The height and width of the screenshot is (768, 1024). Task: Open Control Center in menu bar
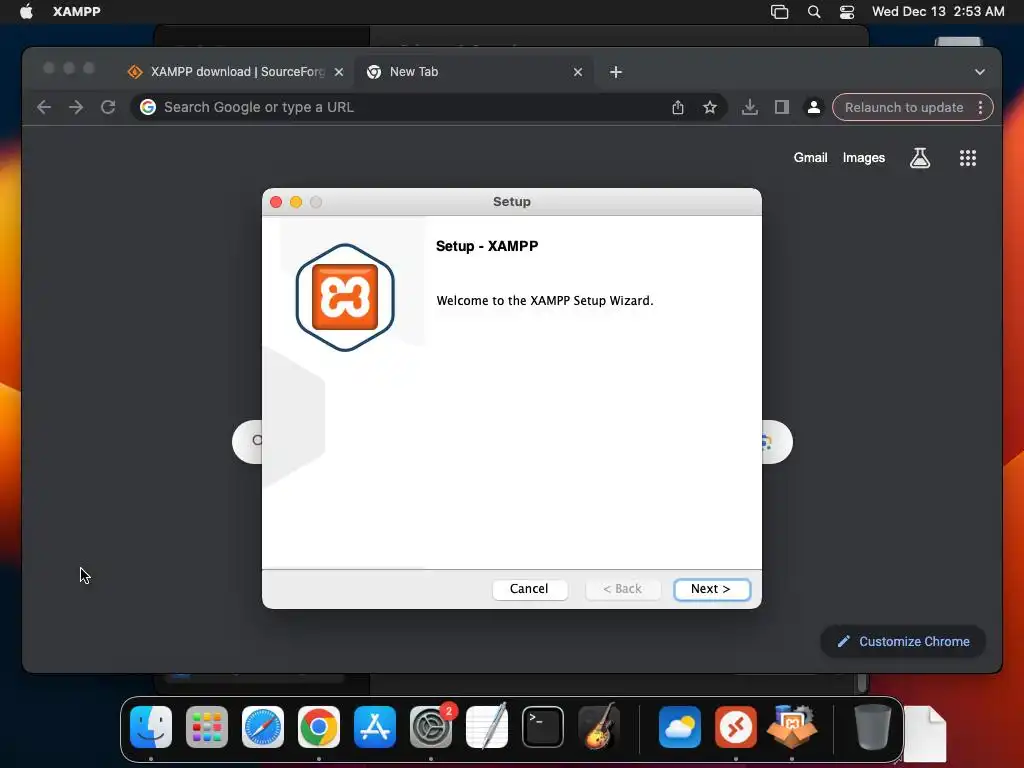tap(847, 11)
